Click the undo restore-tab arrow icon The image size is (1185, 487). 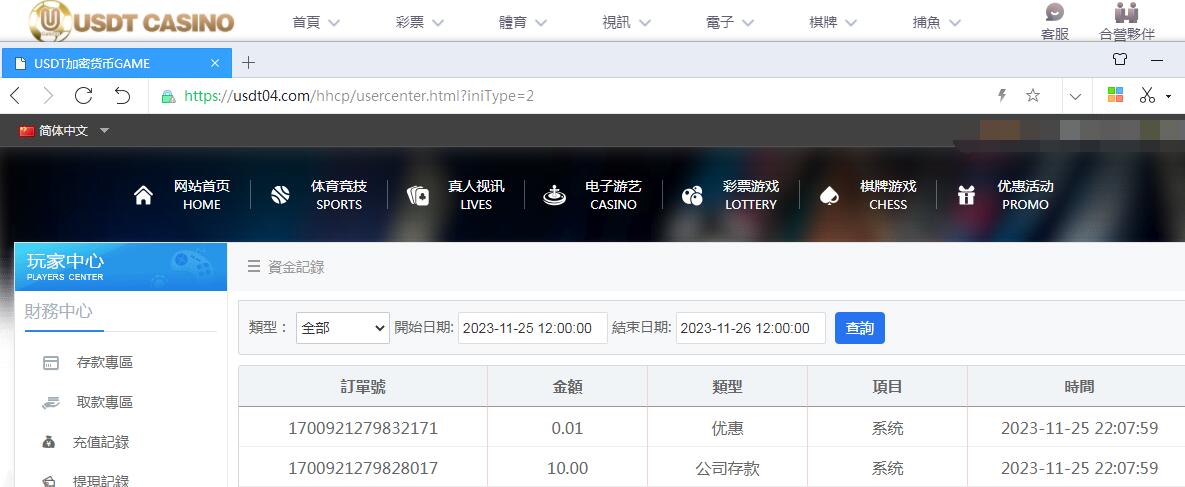pyautogui.click(x=122, y=95)
